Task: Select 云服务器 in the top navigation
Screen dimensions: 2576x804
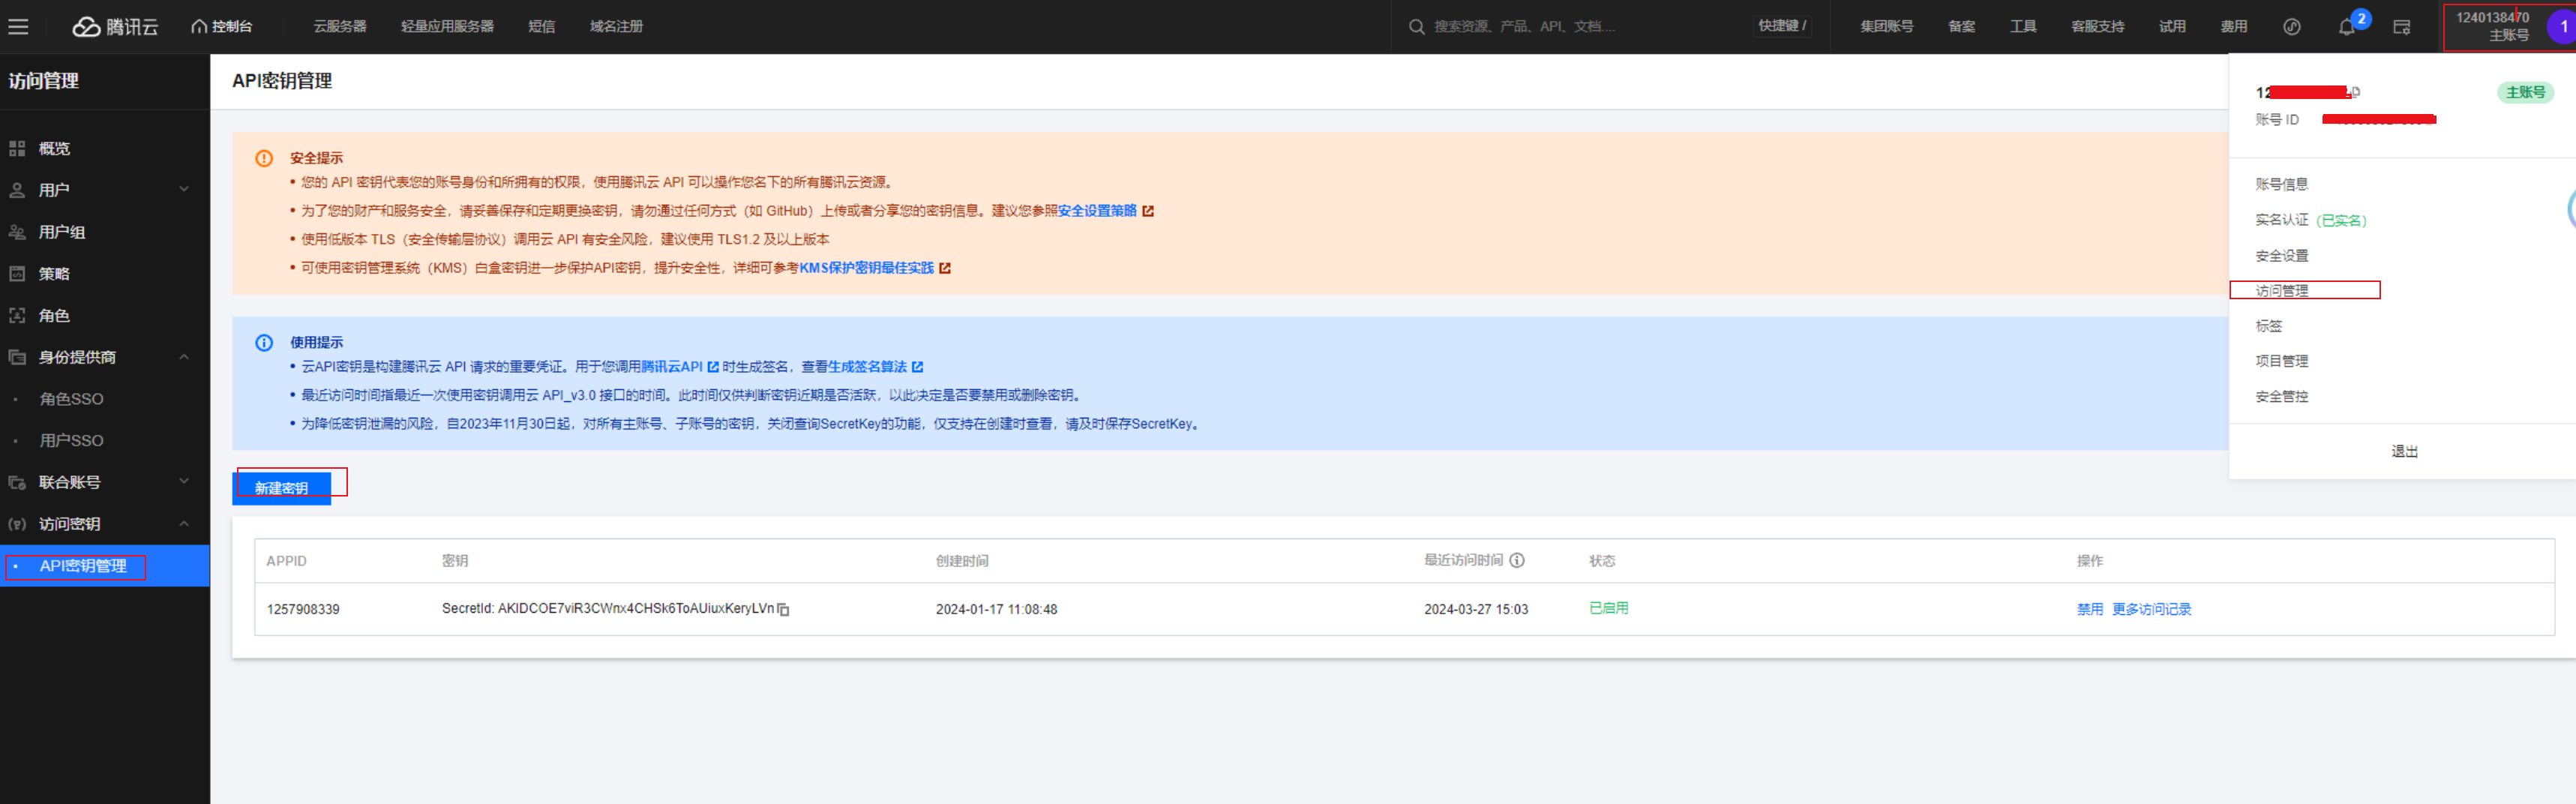Action: (x=340, y=27)
